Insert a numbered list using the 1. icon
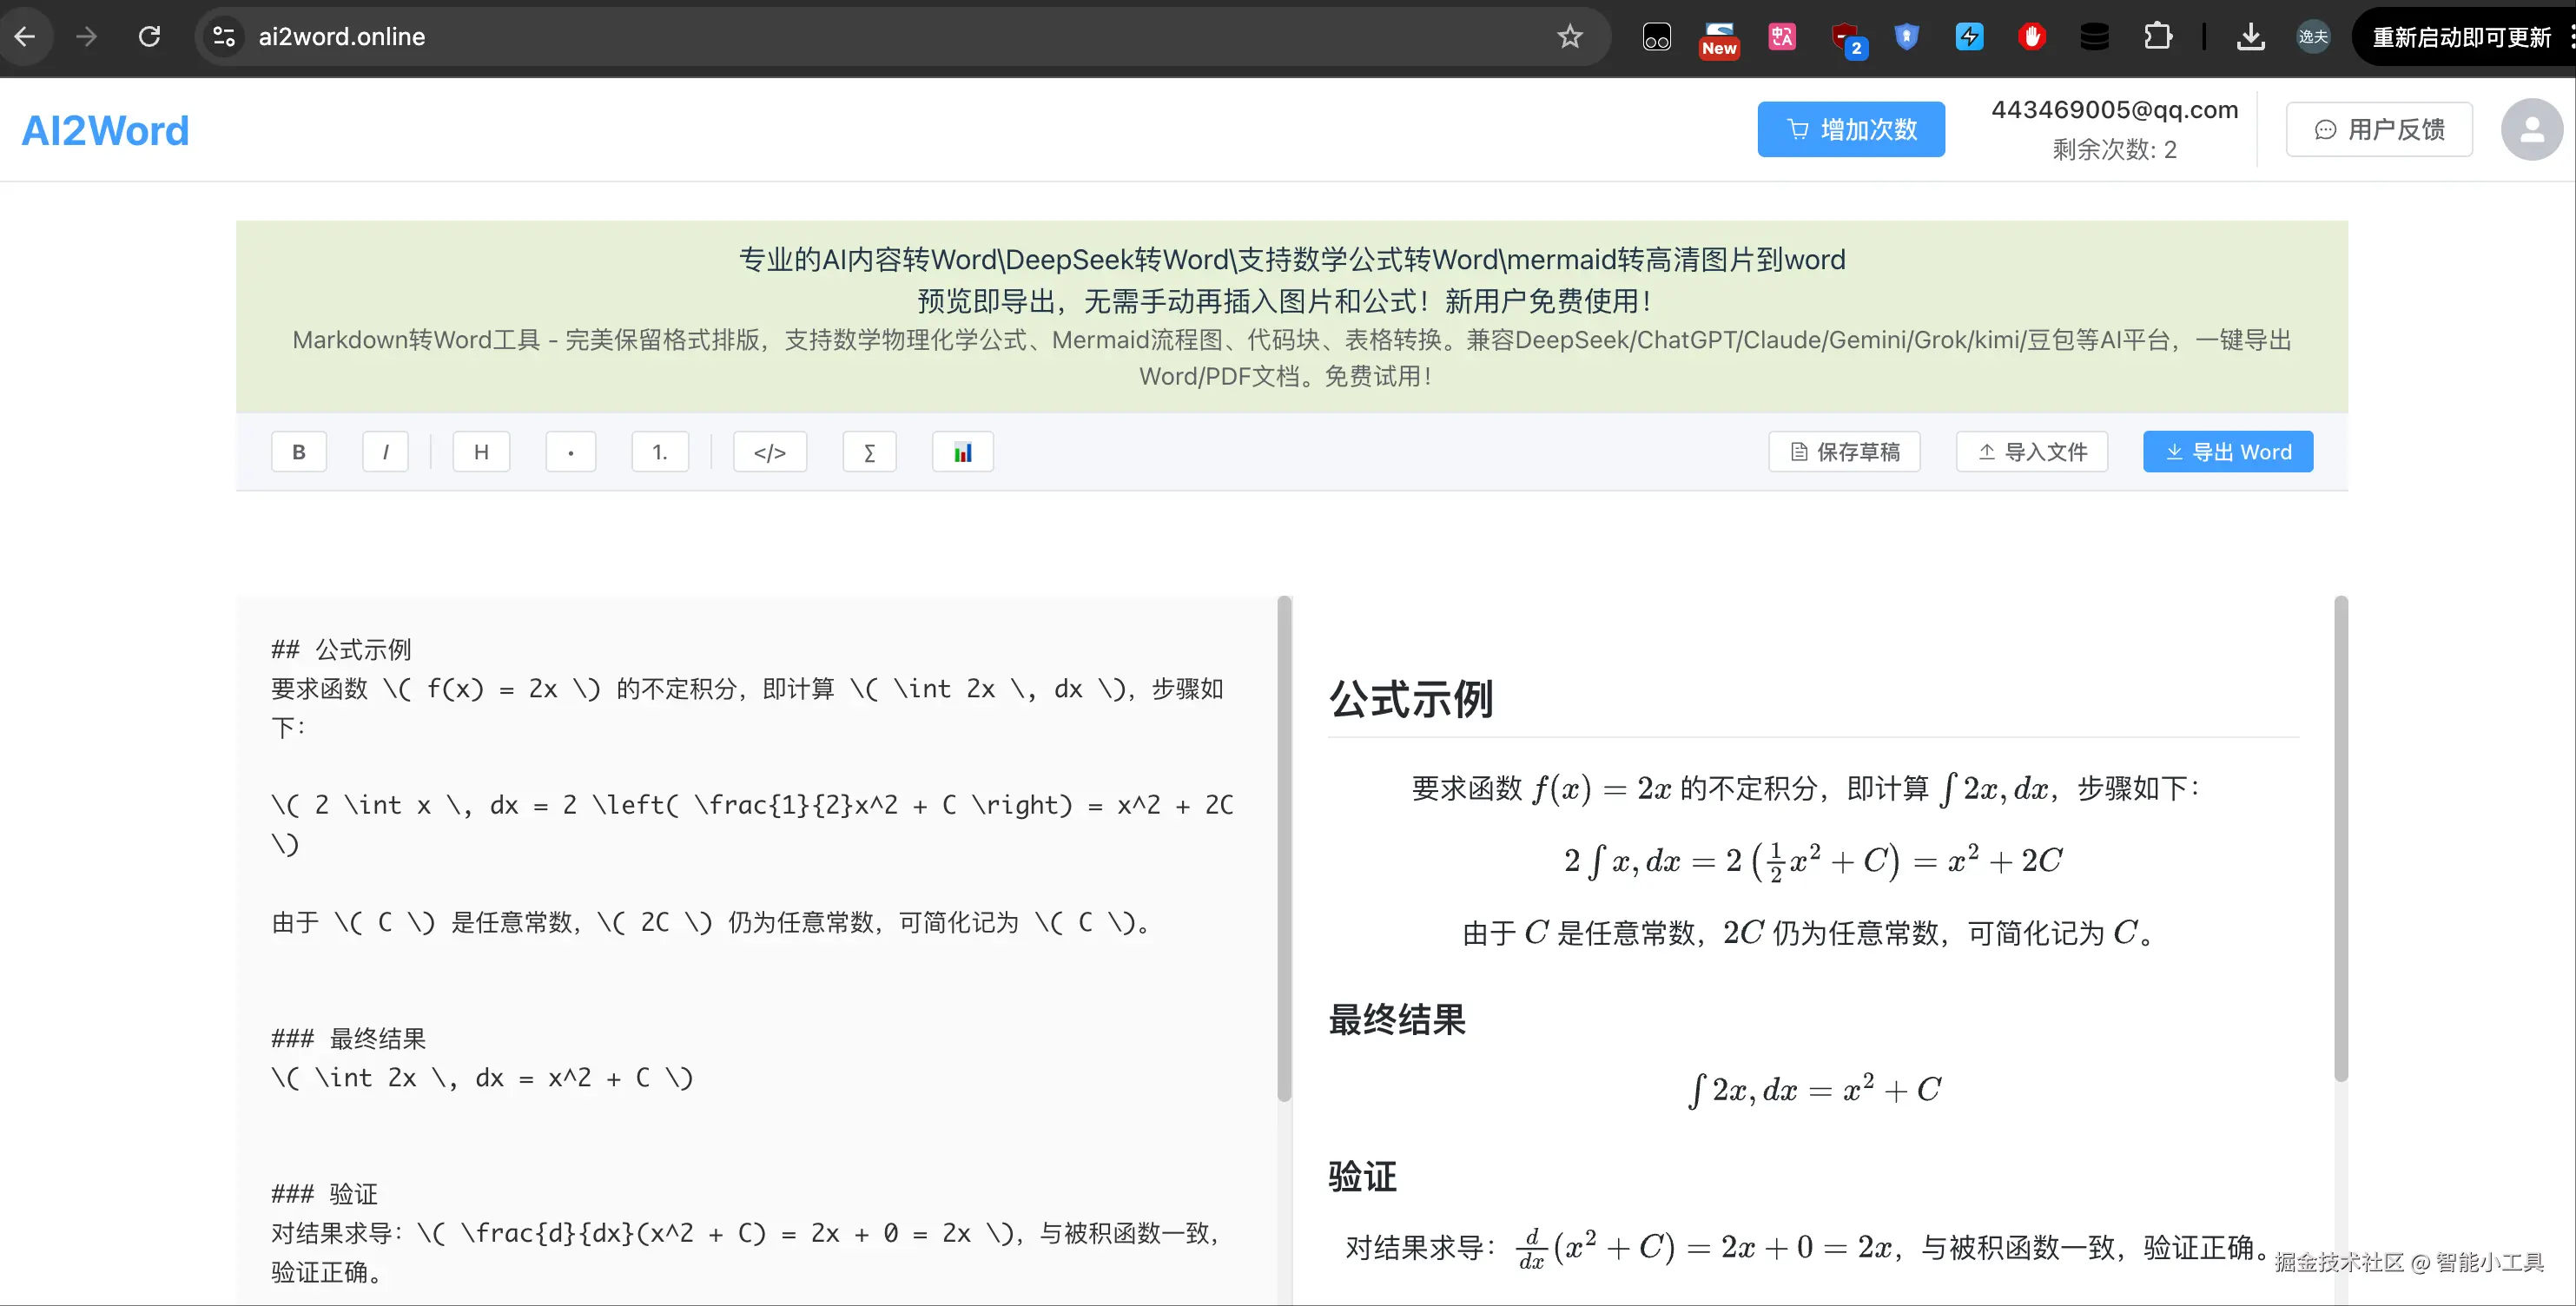This screenshot has height=1306, width=2576. [659, 451]
